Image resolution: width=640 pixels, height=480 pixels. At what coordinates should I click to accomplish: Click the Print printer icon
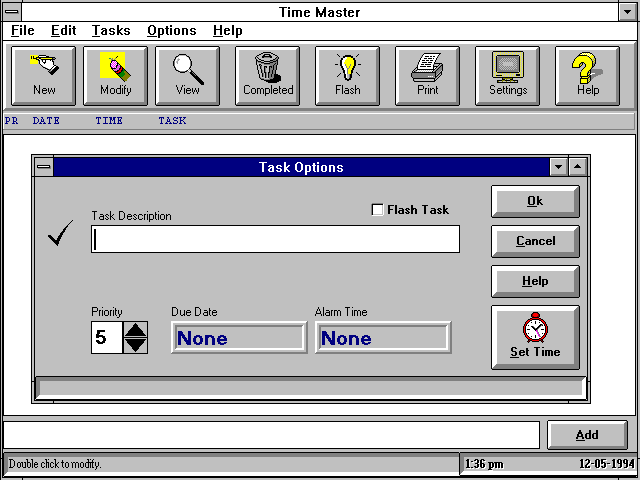tap(428, 75)
